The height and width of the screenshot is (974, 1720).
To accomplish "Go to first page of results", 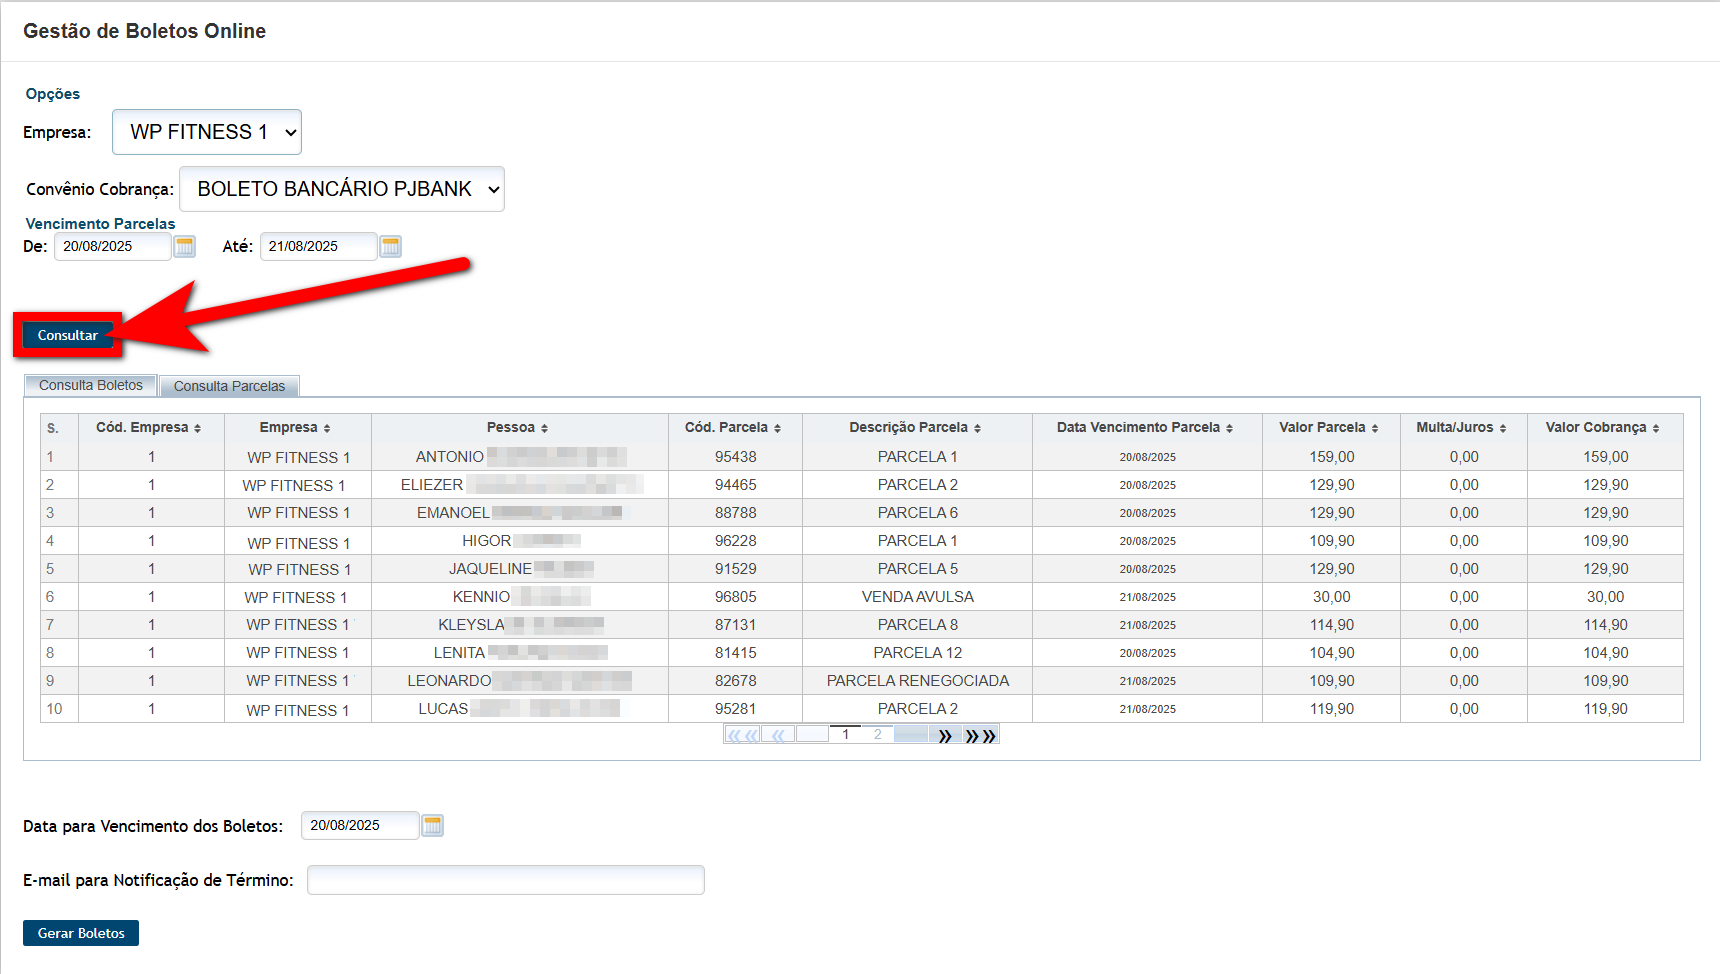I will coord(742,735).
